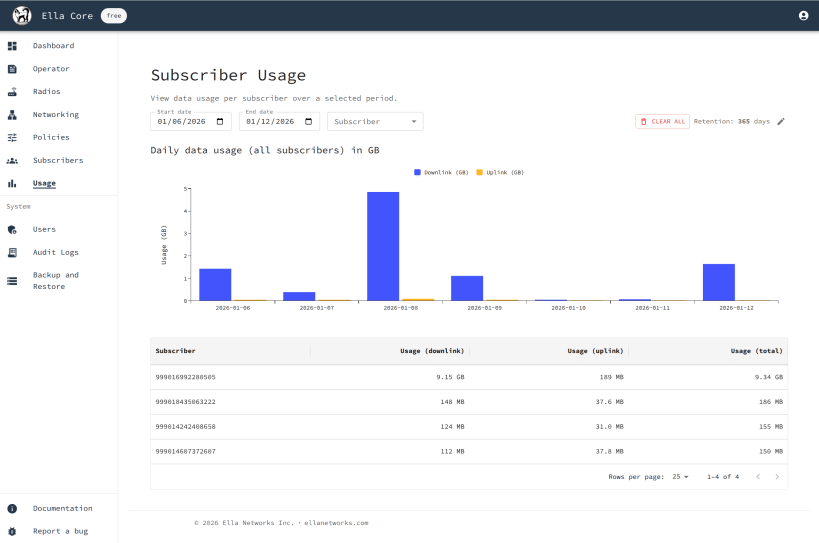Open the Policies sliders icon
Viewport: 819px width, 543px height.
pyautogui.click(x=13, y=138)
